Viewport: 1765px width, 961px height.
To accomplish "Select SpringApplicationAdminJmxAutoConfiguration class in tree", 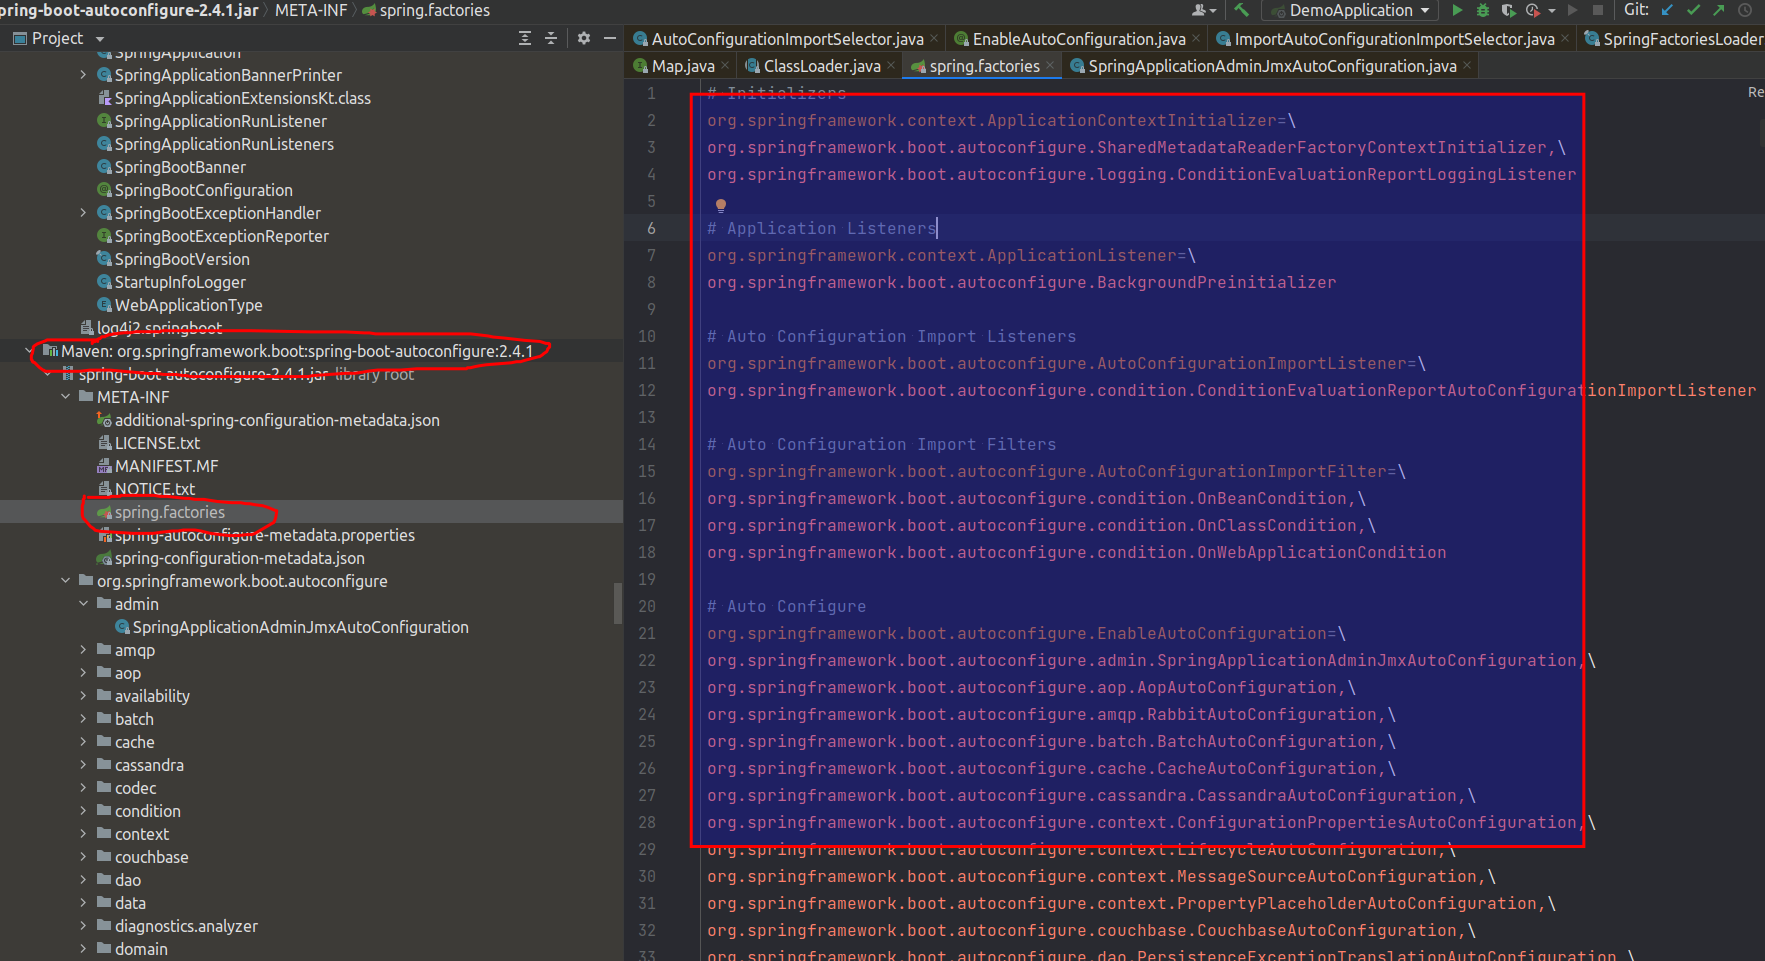I will click(300, 627).
